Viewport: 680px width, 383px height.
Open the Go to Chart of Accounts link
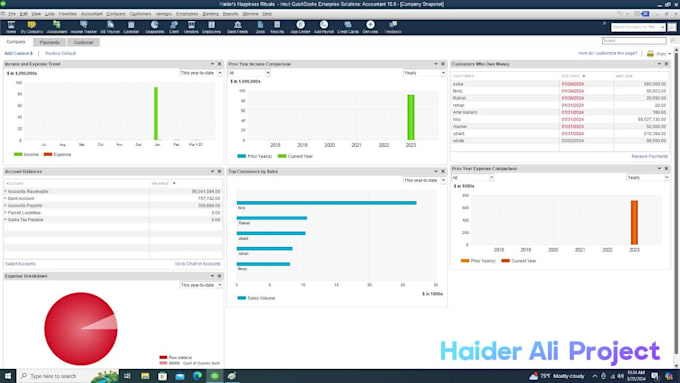[x=197, y=264]
